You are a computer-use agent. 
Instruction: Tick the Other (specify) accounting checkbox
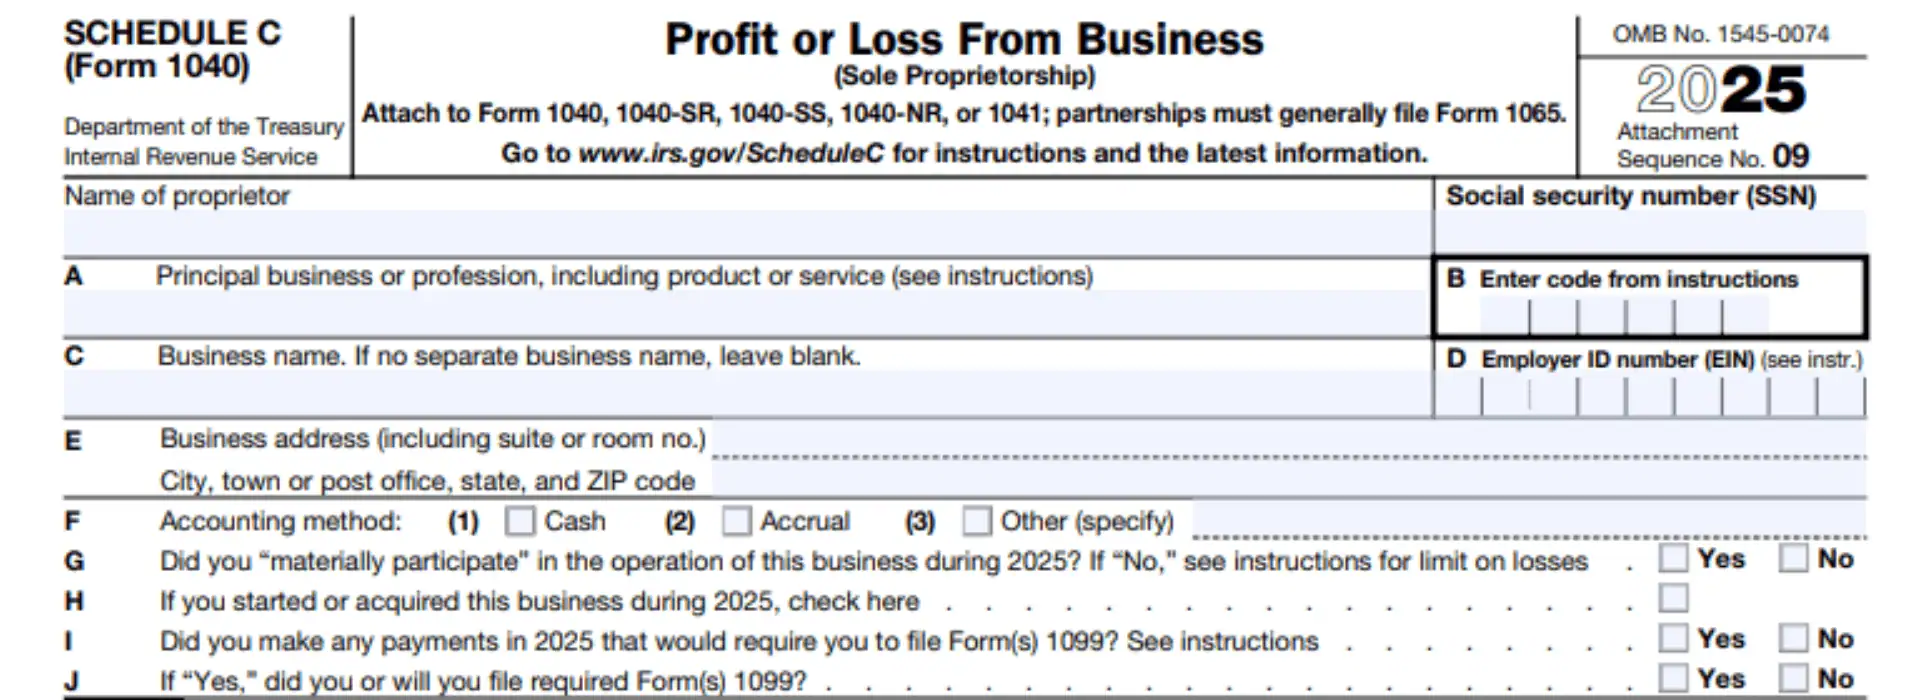pyautogui.click(x=976, y=521)
